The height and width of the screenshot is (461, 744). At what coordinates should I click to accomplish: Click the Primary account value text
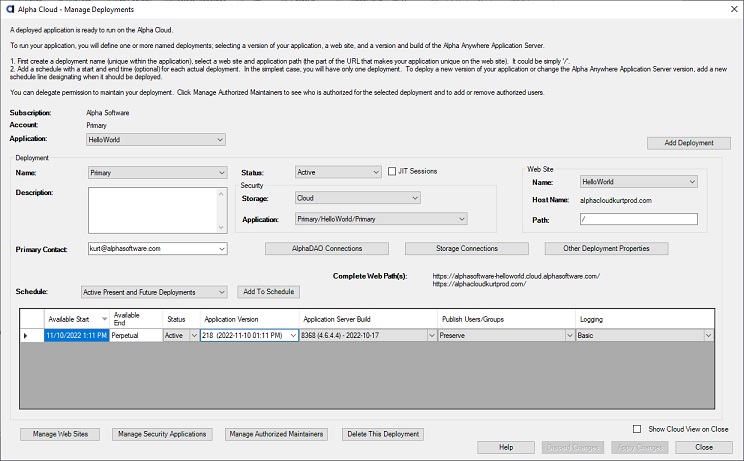97,125
